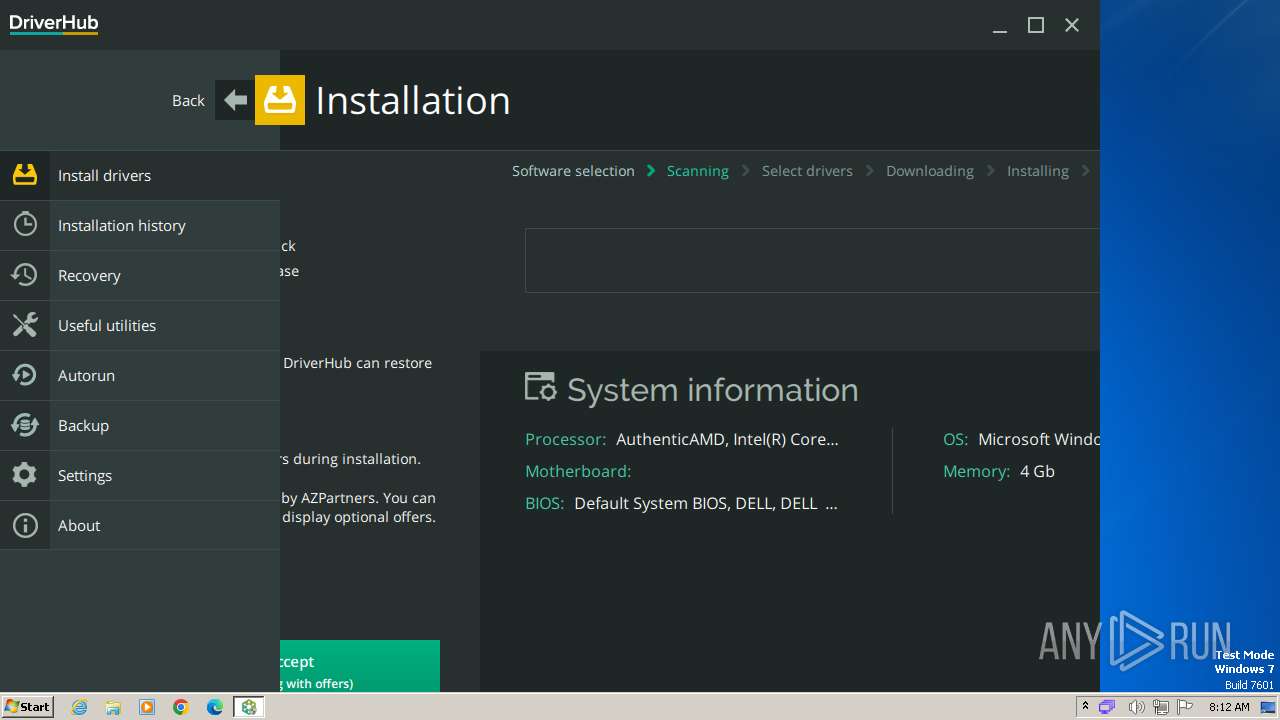
Task: Click the OS value text
Action: [1039, 439]
